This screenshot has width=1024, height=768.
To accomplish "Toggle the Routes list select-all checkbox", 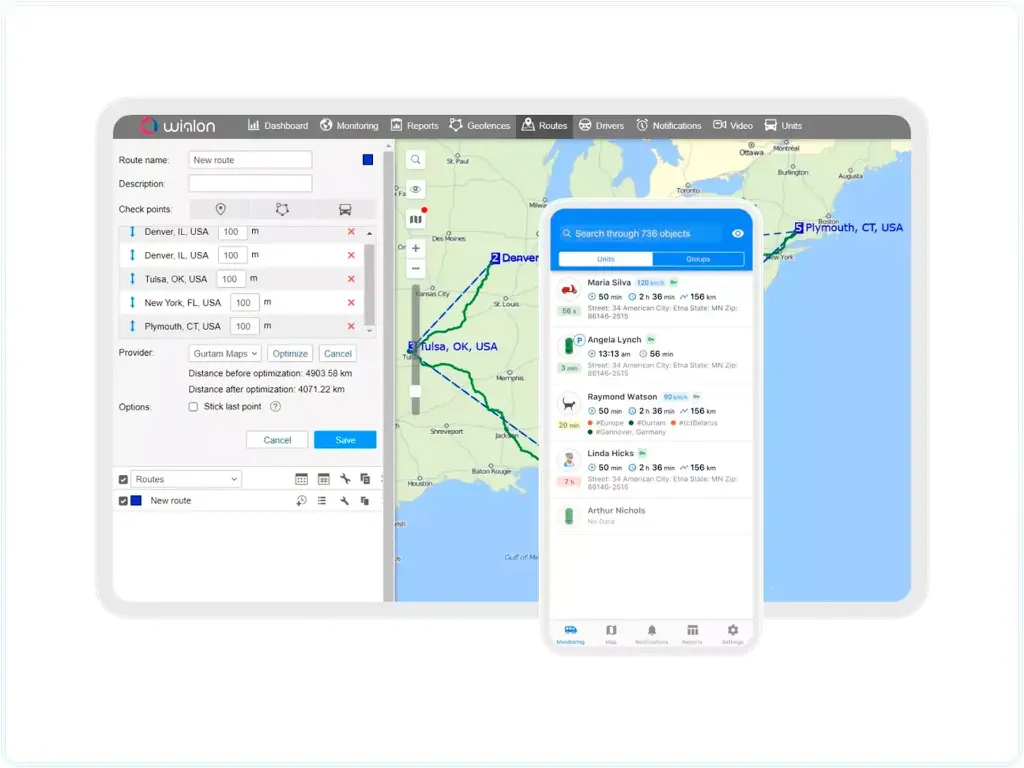I will click(x=123, y=479).
